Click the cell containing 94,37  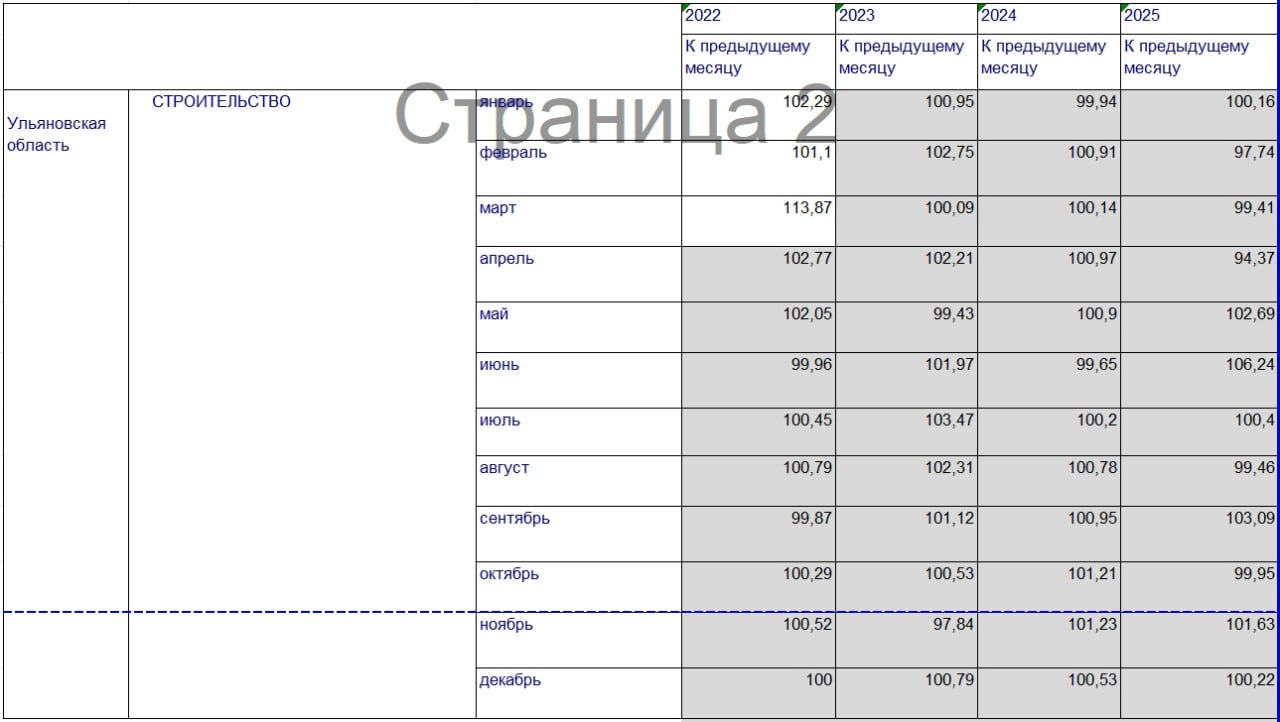pos(1198,272)
